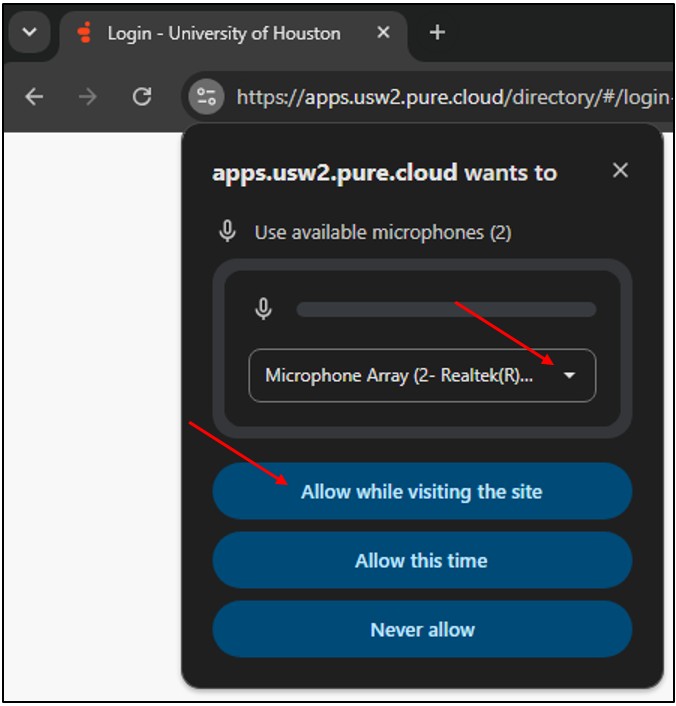Click the 'apps.usw2.pure.cloud wants to' heading

(384, 173)
